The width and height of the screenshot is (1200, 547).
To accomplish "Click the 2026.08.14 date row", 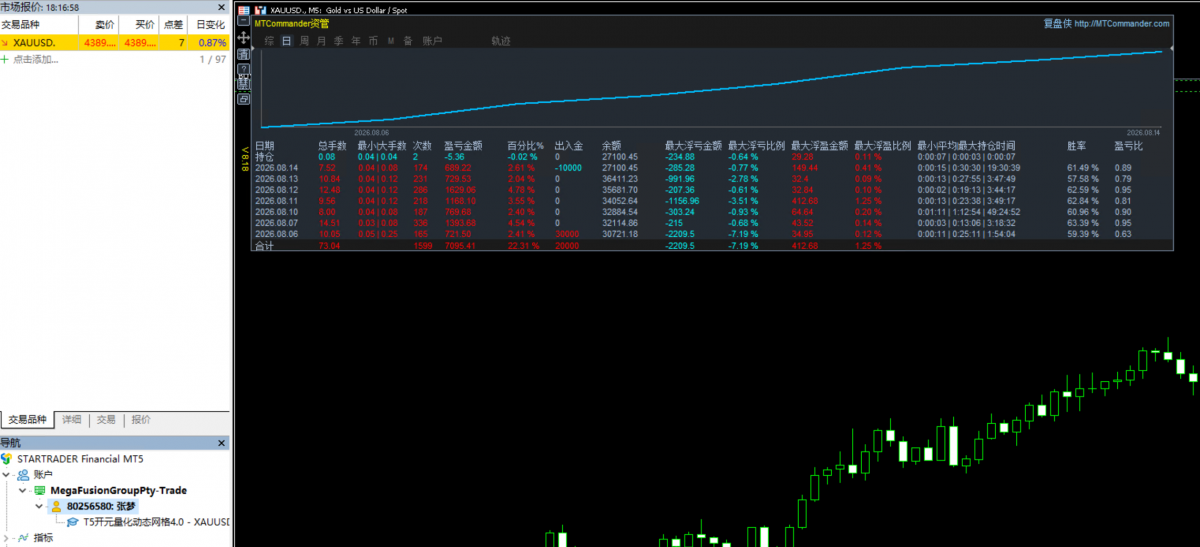I will click(277, 168).
